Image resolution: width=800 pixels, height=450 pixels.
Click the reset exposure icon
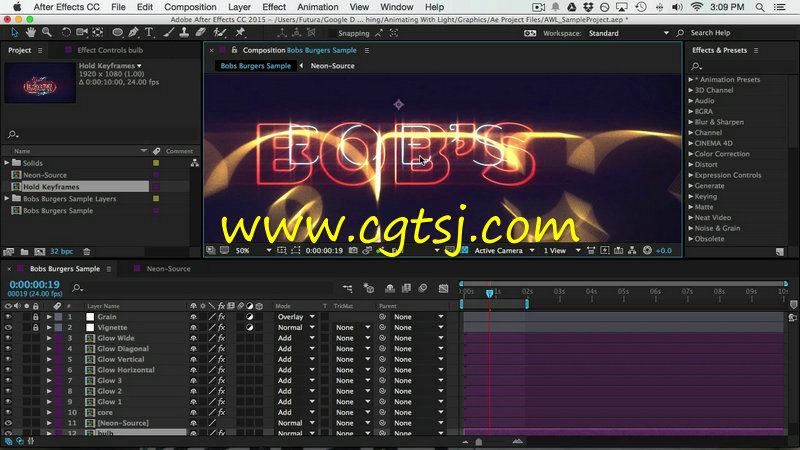(x=647, y=251)
